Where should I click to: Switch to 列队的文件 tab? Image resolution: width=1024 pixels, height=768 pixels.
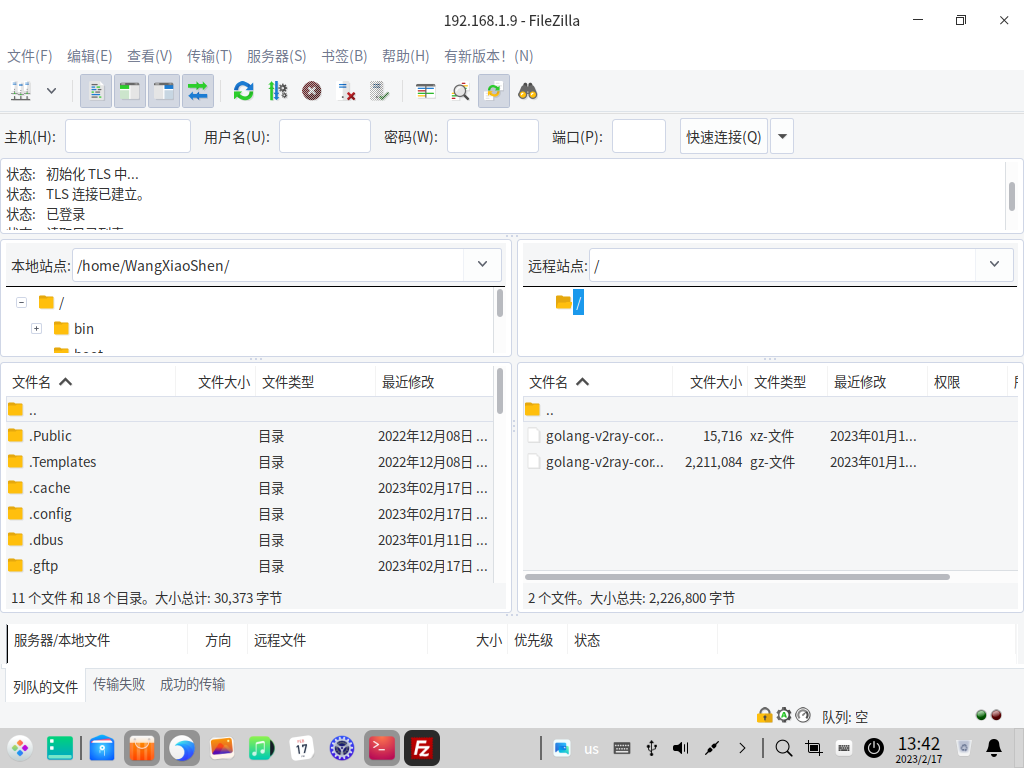pyautogui.click(x=46, y=686)
